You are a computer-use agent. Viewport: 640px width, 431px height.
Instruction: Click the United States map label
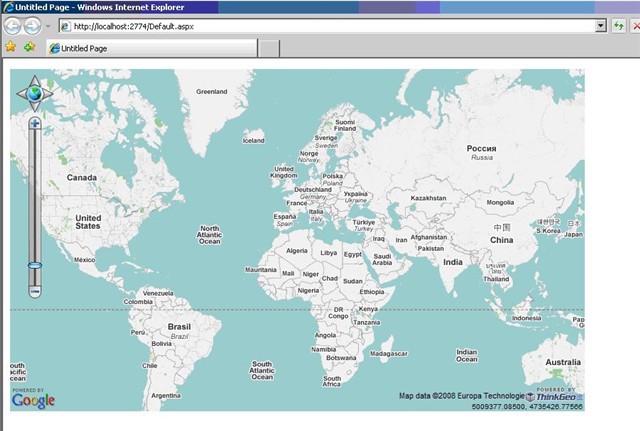88,222
